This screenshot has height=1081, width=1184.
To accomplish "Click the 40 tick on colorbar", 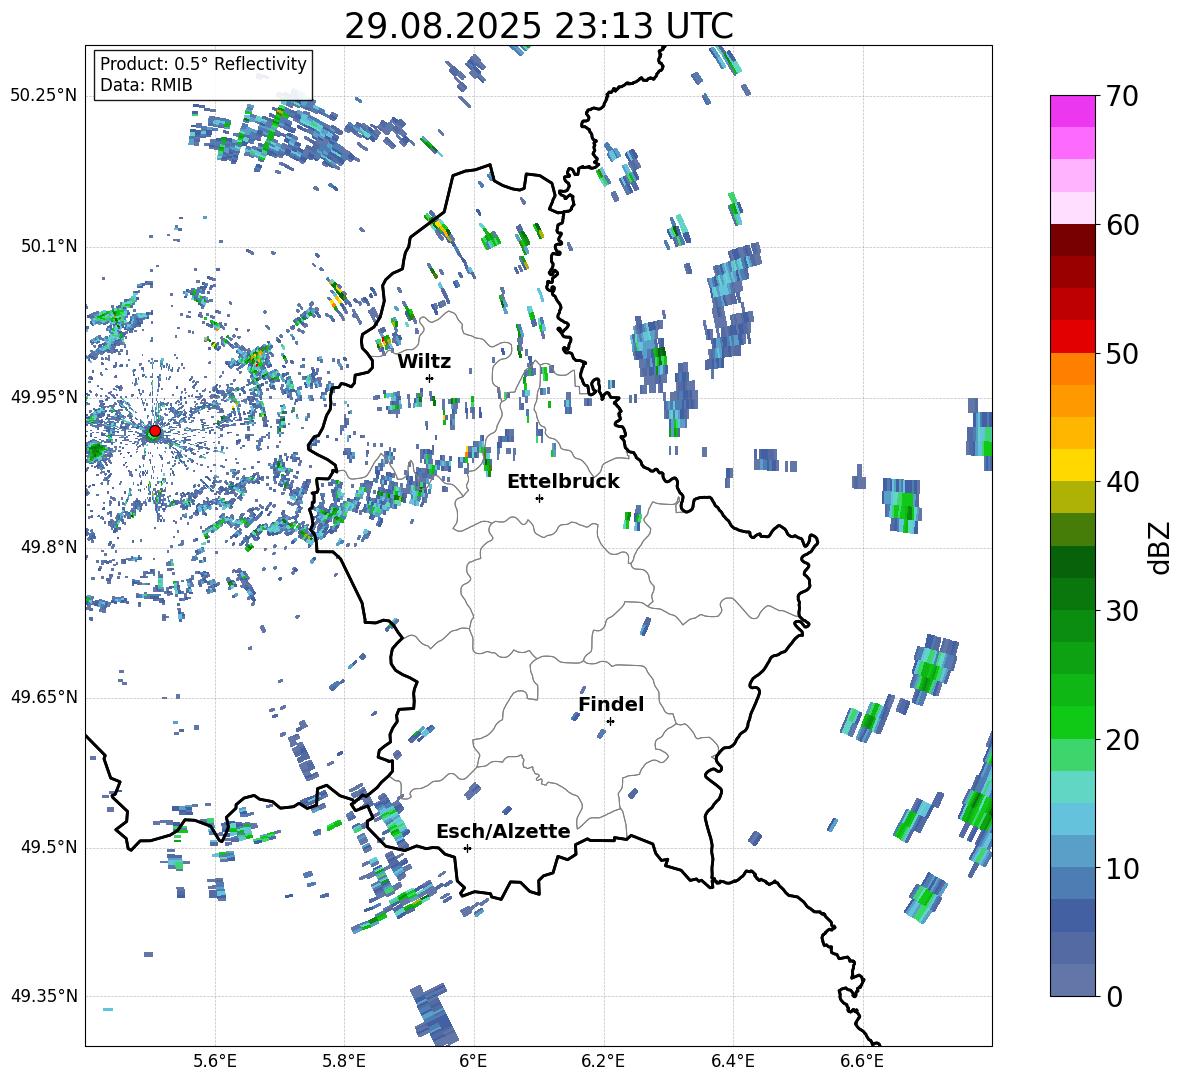I will coord(1122,482).
